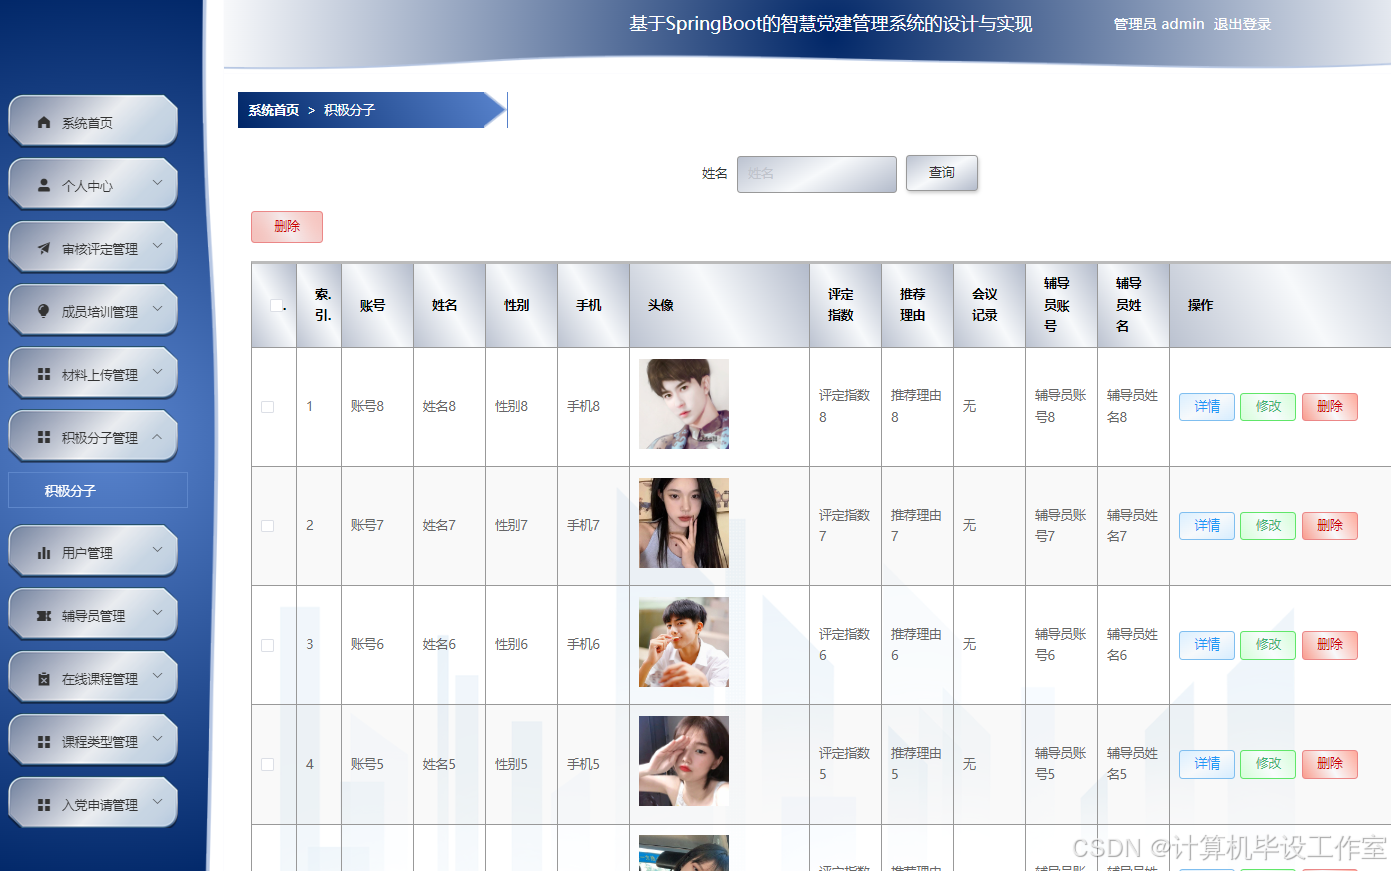The image size is (1391, 871).
Task: Open 在线课程管理 in the sidebar
Action: tap(93, 678)
